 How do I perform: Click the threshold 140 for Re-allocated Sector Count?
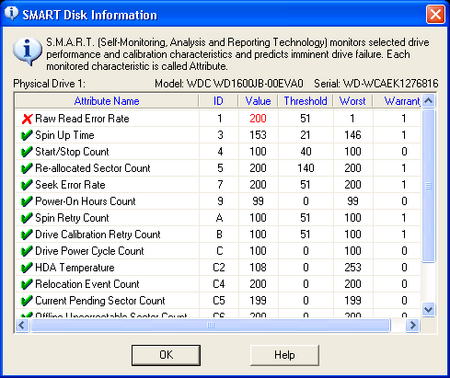tap(306, 168)
